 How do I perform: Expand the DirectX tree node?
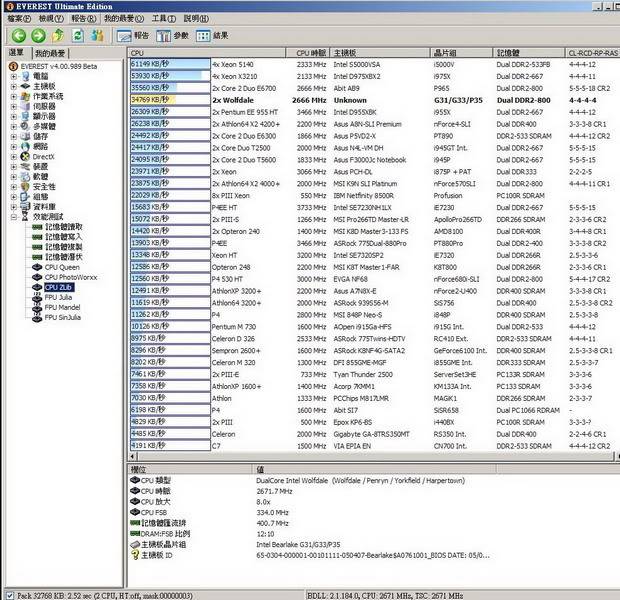[14, 156]
